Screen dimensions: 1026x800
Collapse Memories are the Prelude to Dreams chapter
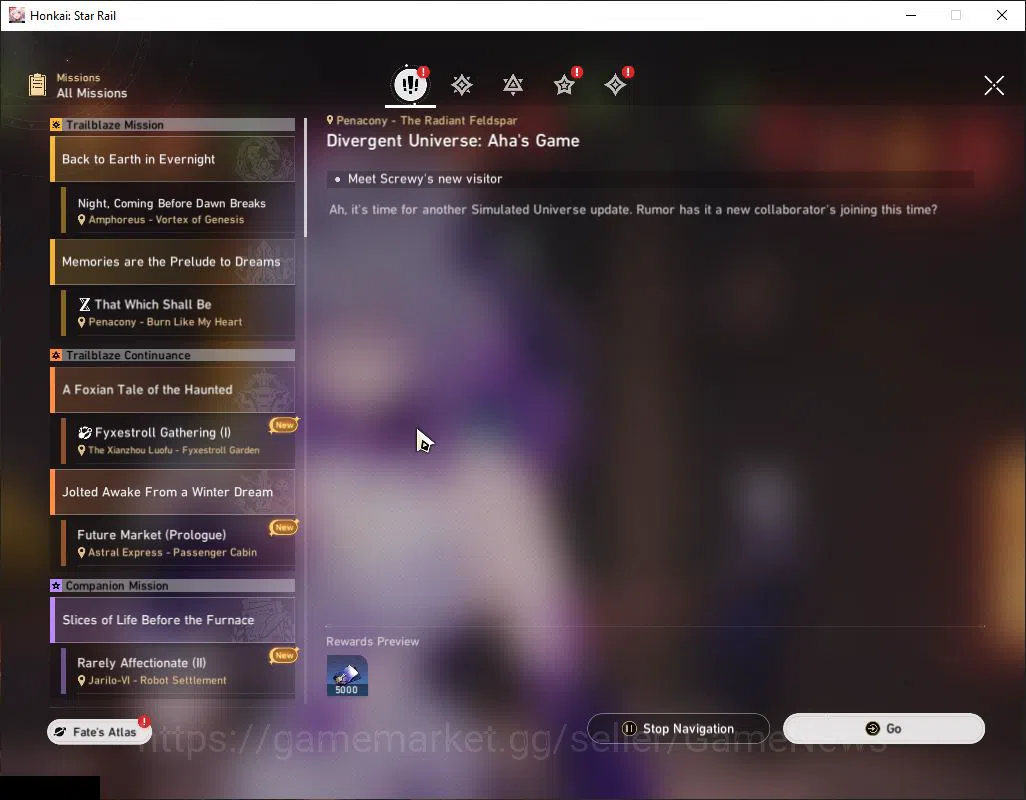173,262
